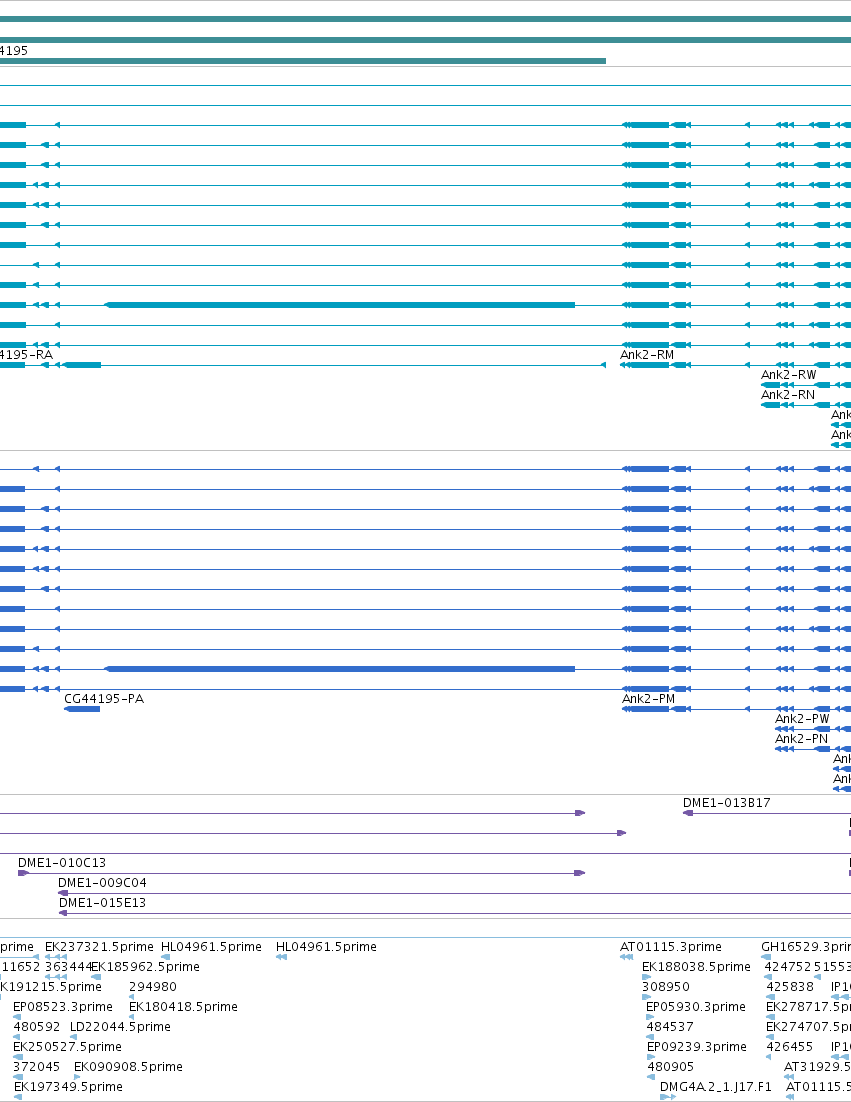851x1102 pixels.
Task: Click the short teal gene bar ending mid-screen
Action: [x=303, y=61]
